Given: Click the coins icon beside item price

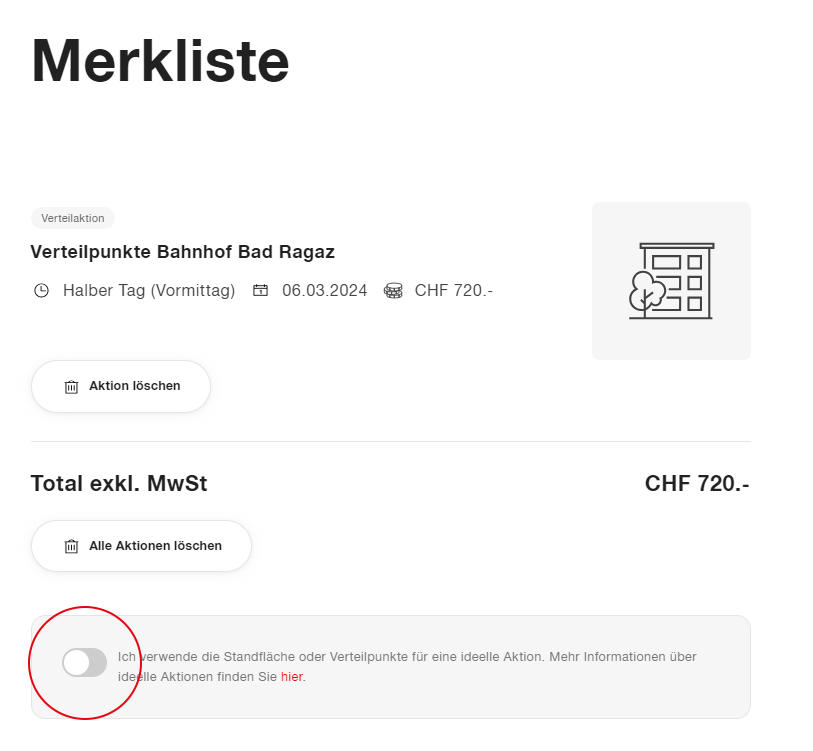Looking at the screenshot, I should click(x=393, y=291).
